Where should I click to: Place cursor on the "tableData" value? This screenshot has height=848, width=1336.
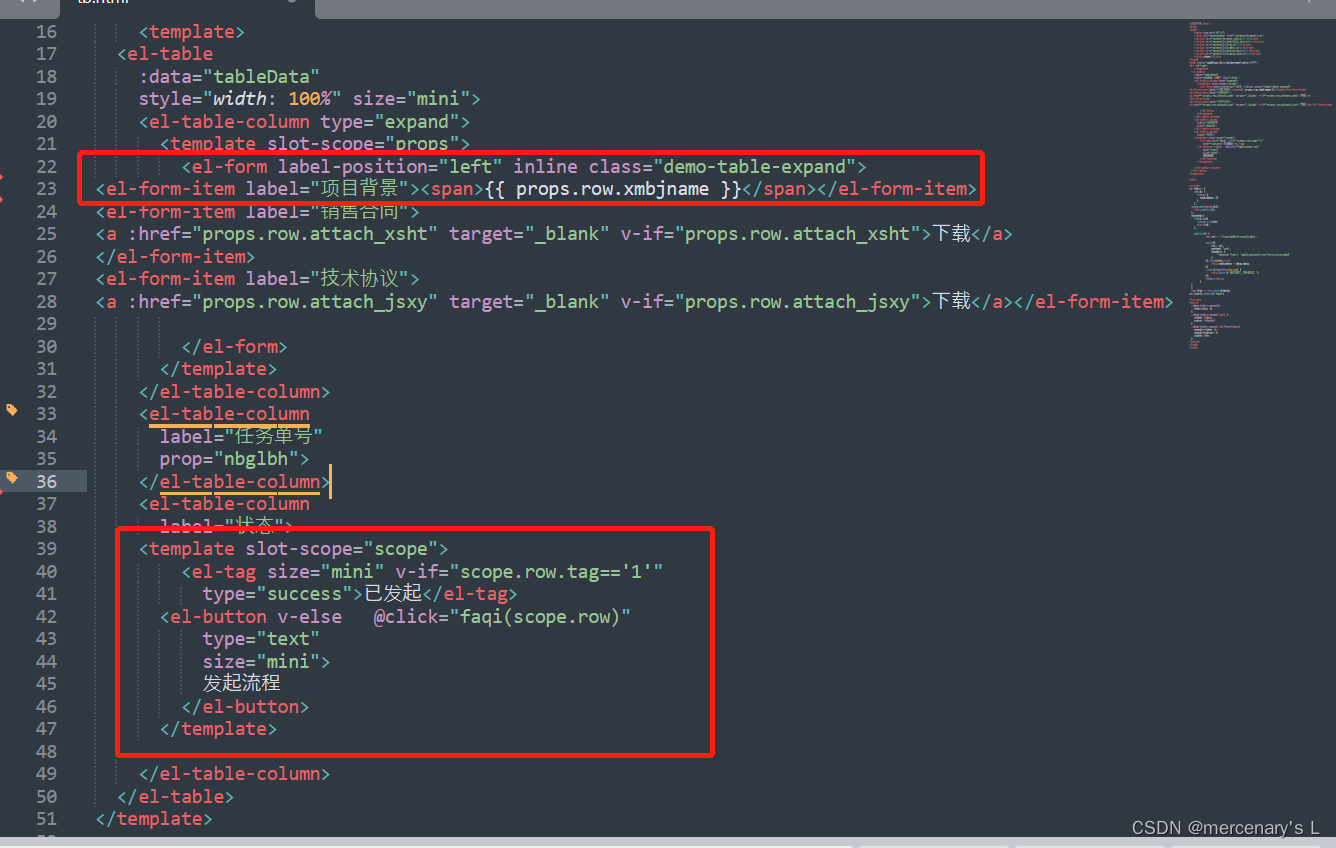tap(261, 76)
